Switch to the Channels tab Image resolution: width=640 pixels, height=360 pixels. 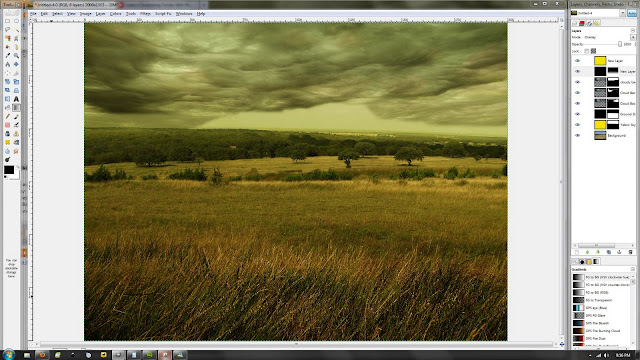tap(582, 23)
